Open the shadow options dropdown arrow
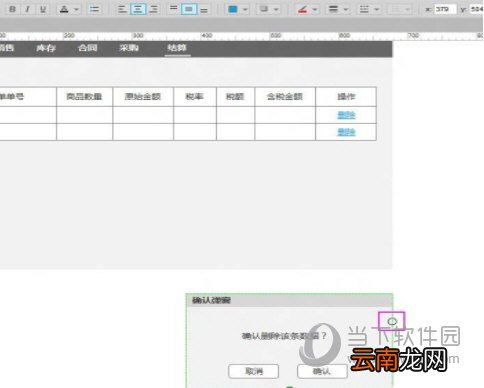The height and width of the screenshot is (388, 484). coord(276,9)
